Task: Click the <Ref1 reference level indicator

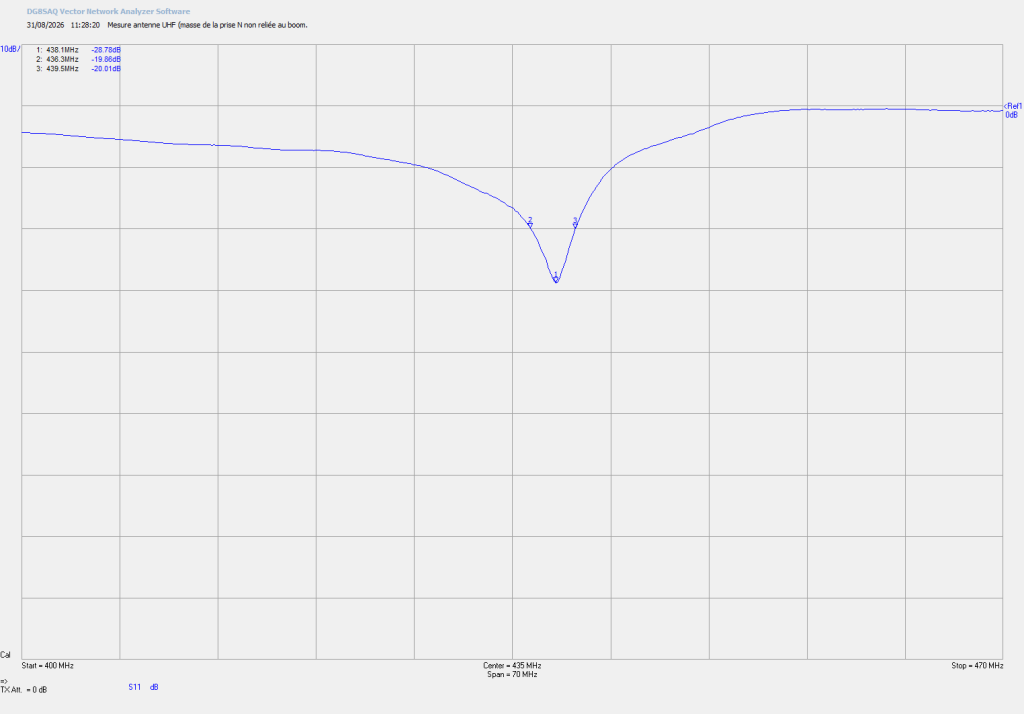Action: tap(1013, 106)
